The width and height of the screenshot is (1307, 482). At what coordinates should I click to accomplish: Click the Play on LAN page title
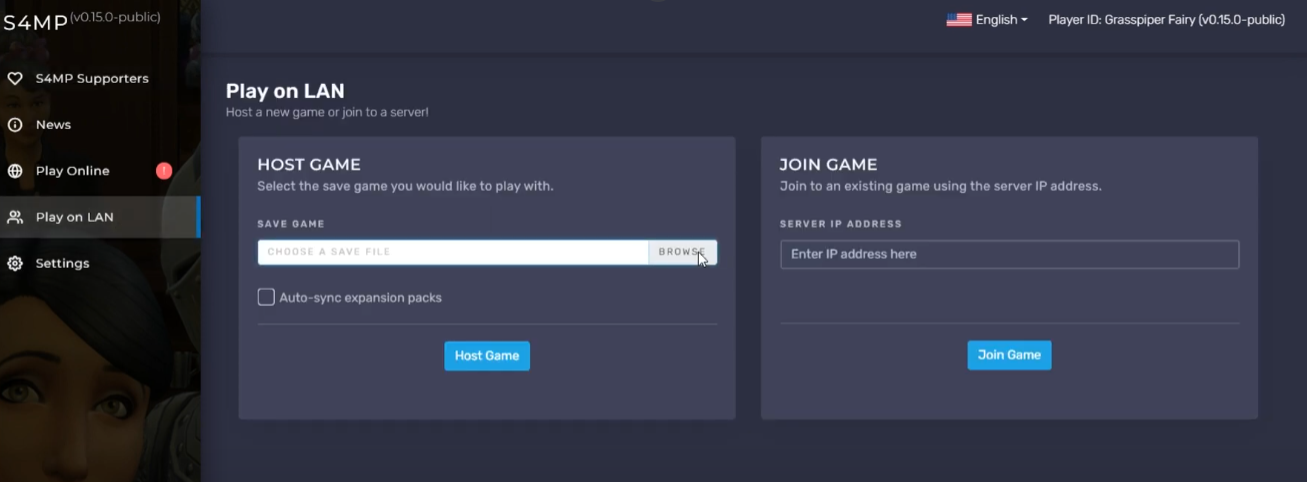285,91
